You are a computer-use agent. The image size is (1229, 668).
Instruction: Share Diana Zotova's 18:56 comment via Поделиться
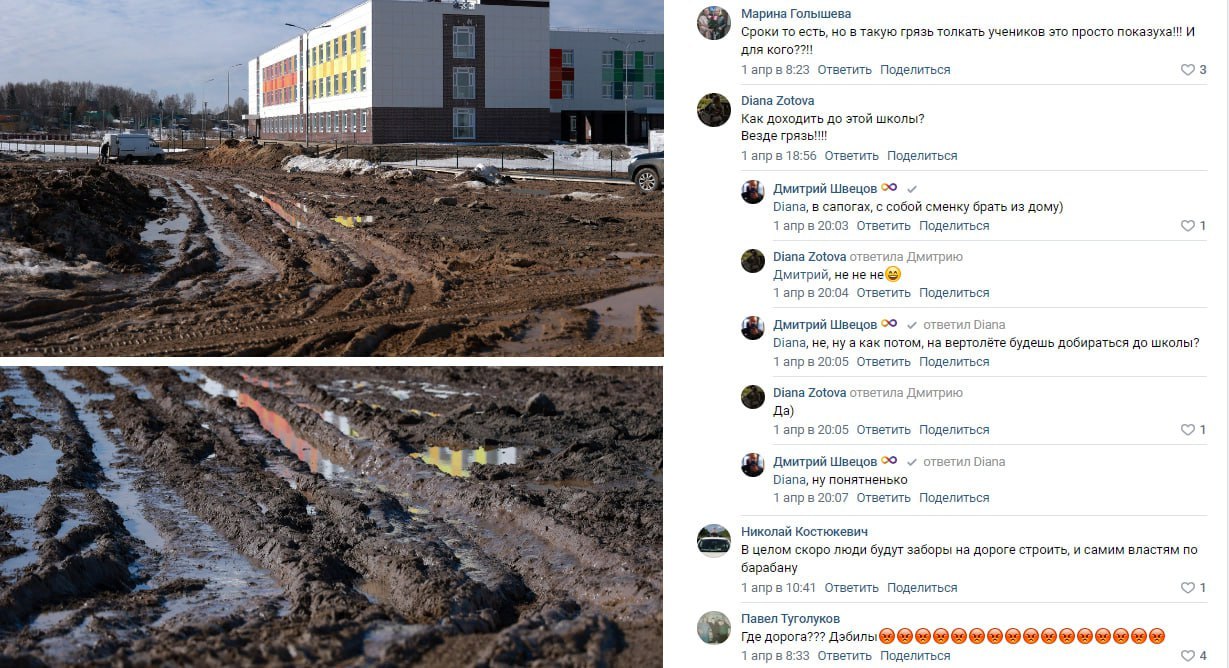pos(922,156)
